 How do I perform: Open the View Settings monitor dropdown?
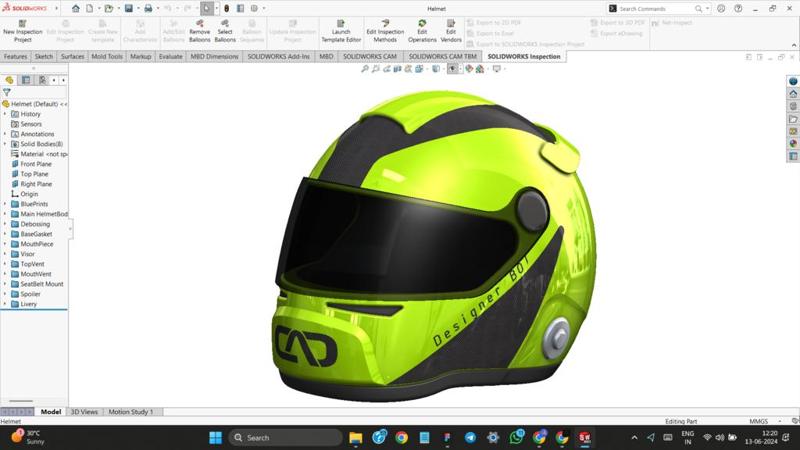coord(496,69)
